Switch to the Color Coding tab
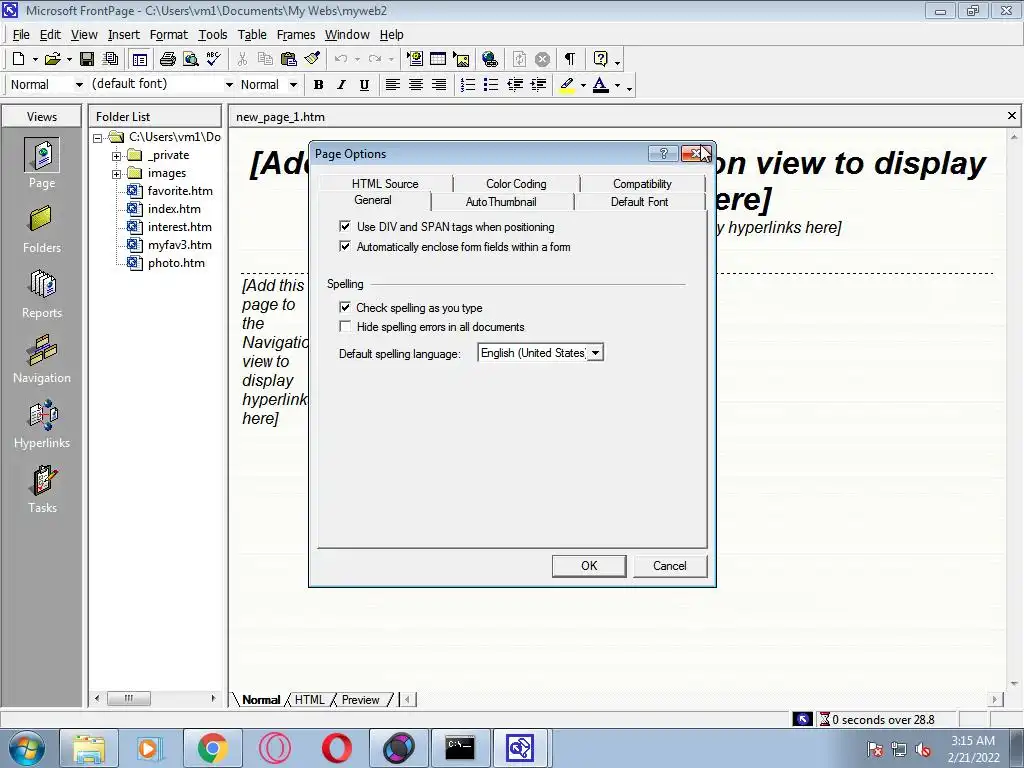Viewport: 1024px width, 768px height. pyautogui.click(x=516, y=184)
